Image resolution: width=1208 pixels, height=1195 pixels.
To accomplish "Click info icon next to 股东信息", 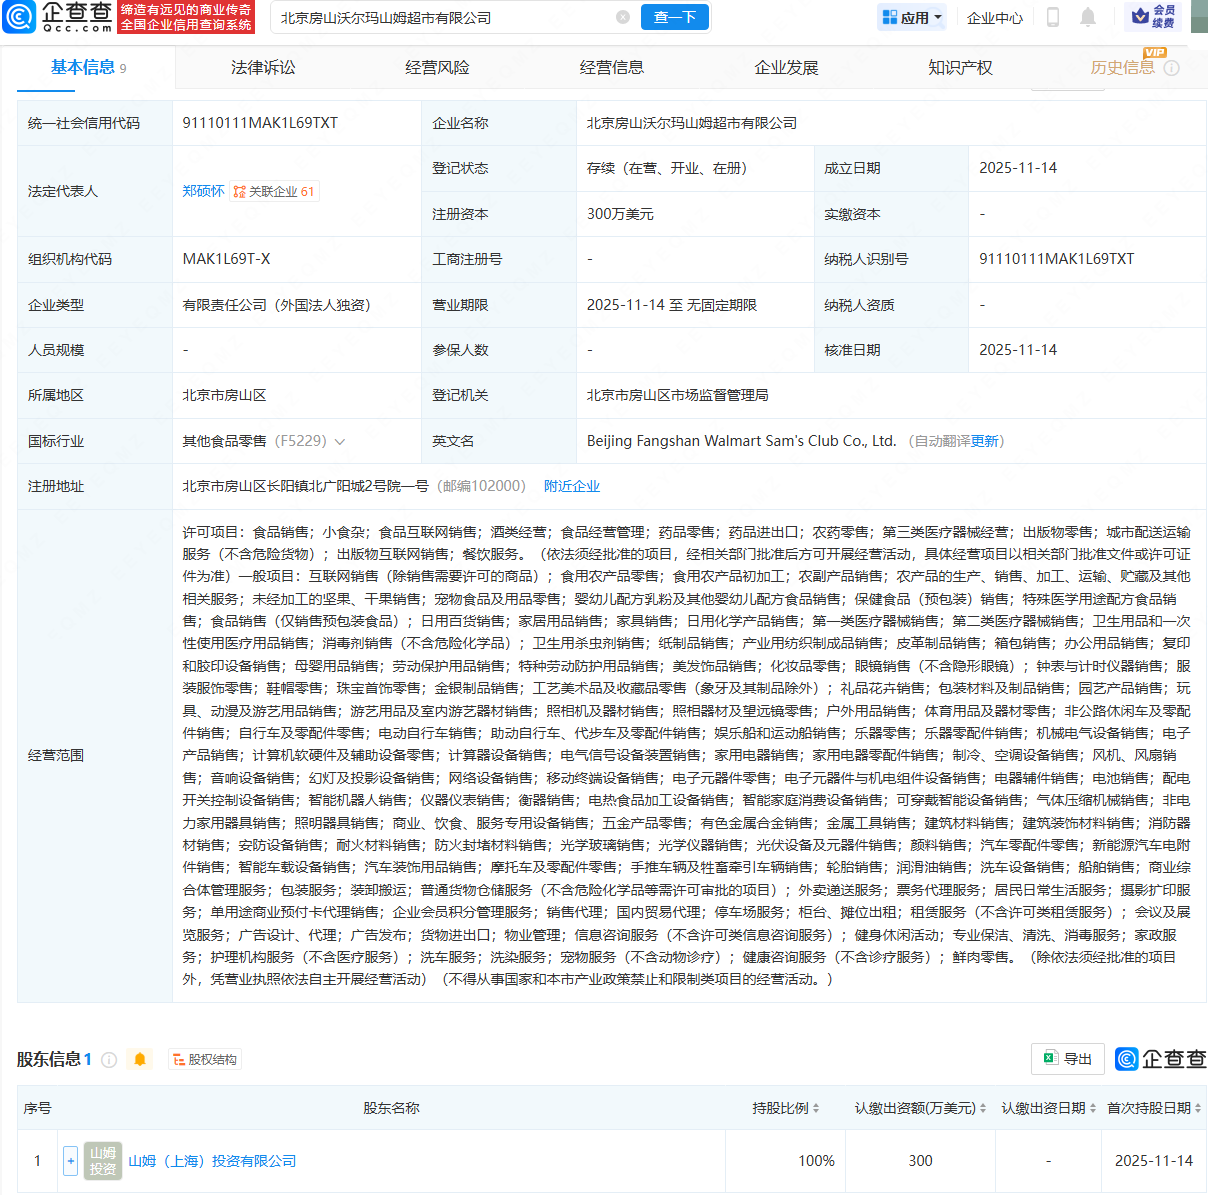I will click(109, 1060).
